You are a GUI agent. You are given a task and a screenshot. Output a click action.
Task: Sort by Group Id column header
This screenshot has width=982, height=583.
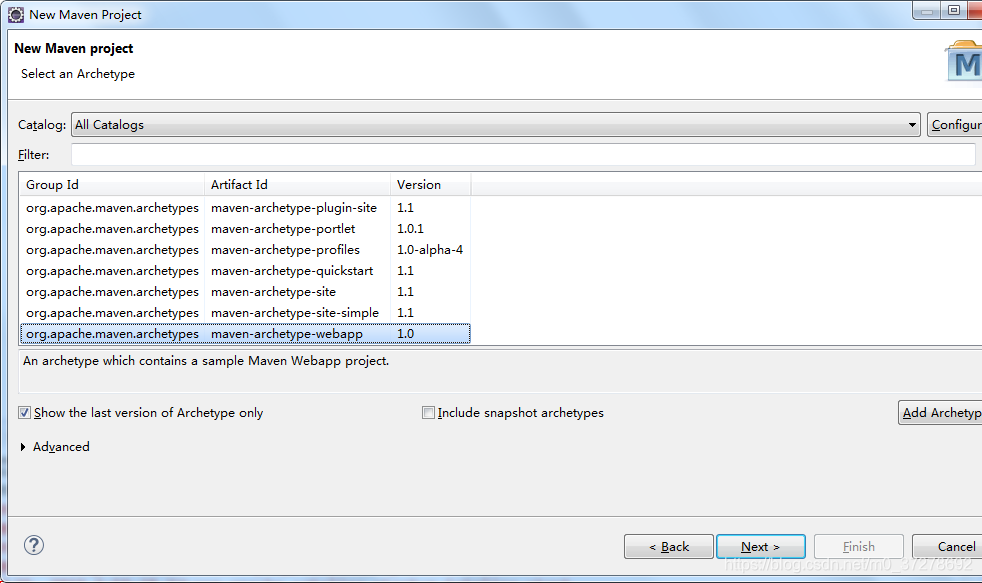click(111, 185)
